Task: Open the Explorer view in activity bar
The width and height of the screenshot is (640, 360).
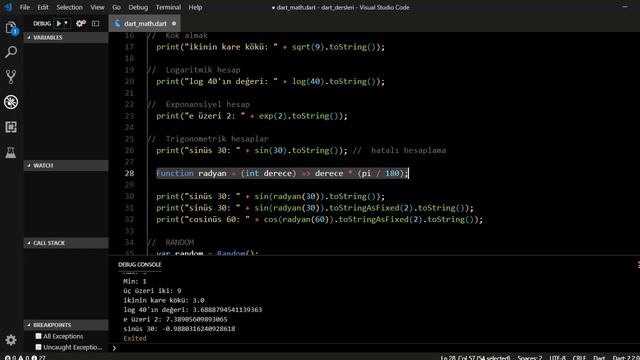Action: tap(11, 28)
